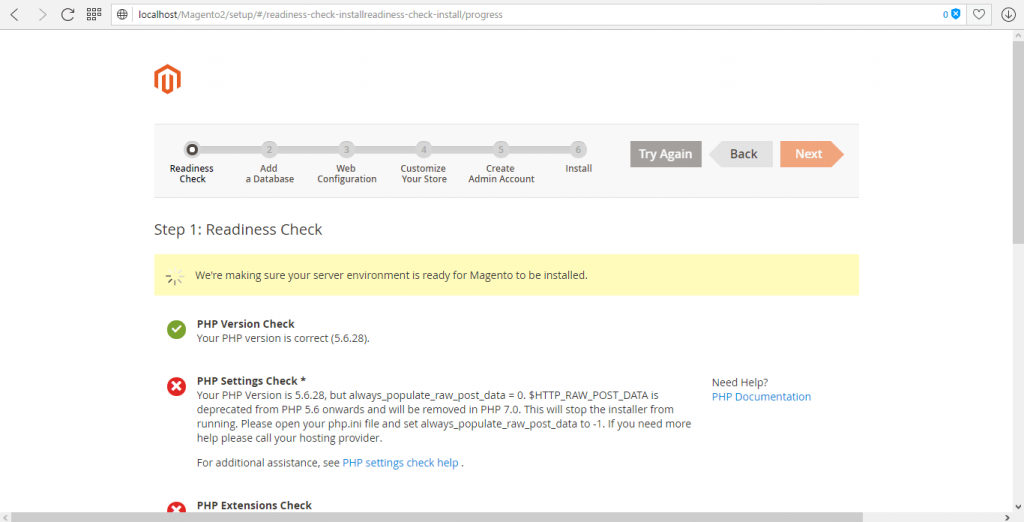Click the scroll down arrow
Viewport: 1024px width, 522px height.
click(1017, 507)
